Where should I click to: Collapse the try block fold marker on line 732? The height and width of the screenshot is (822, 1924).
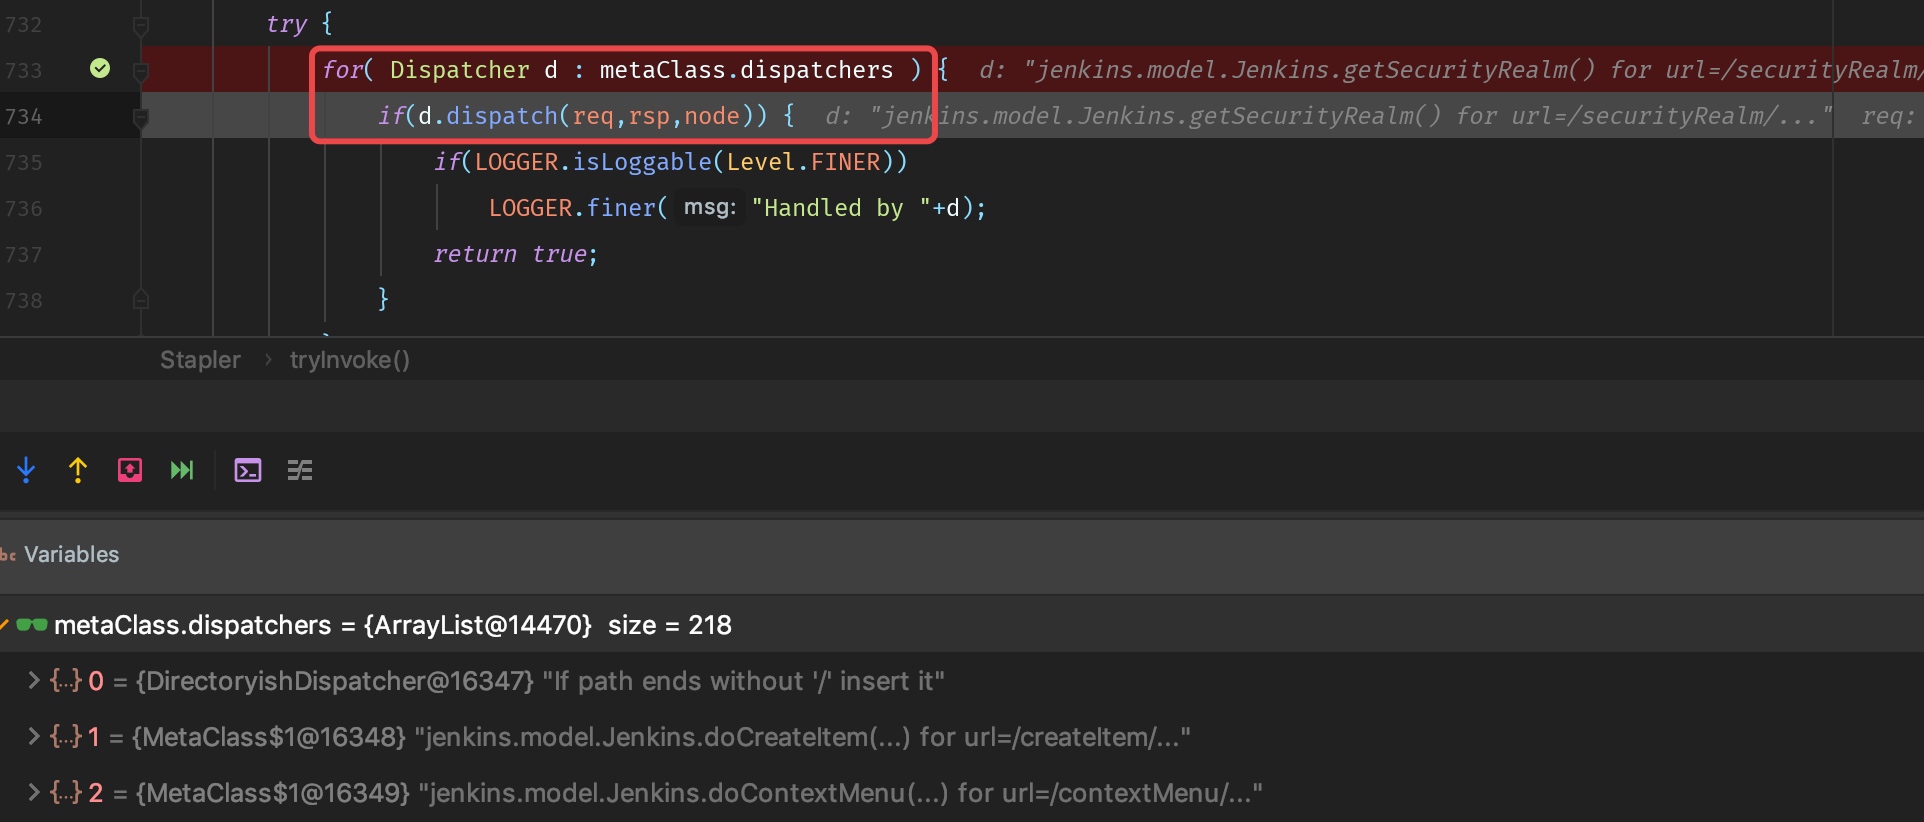(x=141, y=25)
